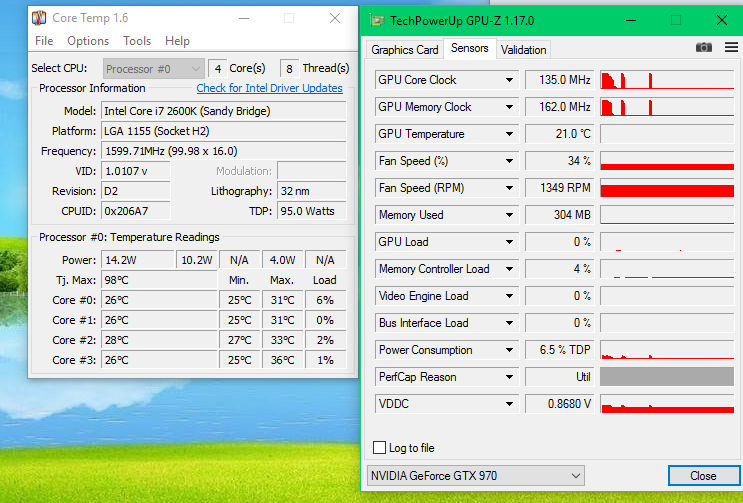Enable the Log to file checkbox
This screenshot has height=503, width=743.
[379, 448]
